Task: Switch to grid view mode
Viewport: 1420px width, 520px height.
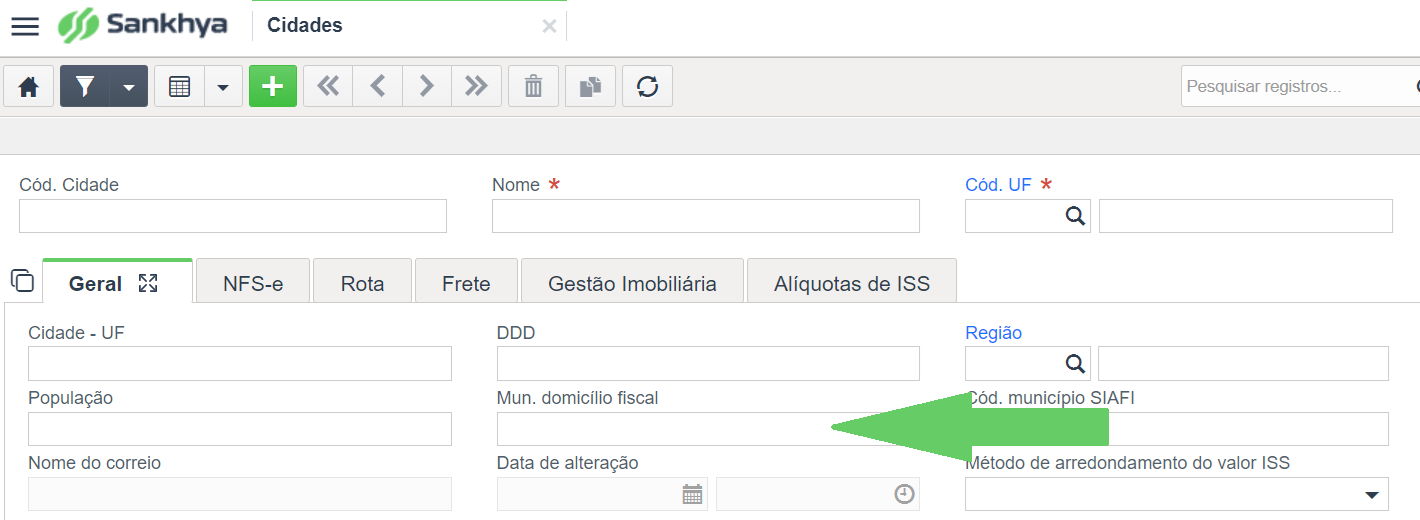Action: pos(179,86)
